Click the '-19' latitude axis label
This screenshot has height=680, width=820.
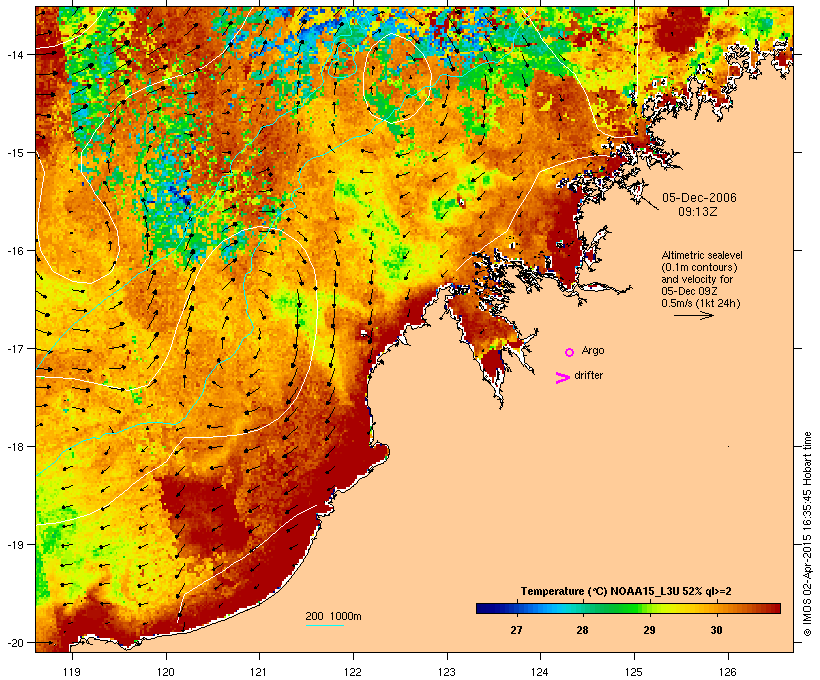14,545
